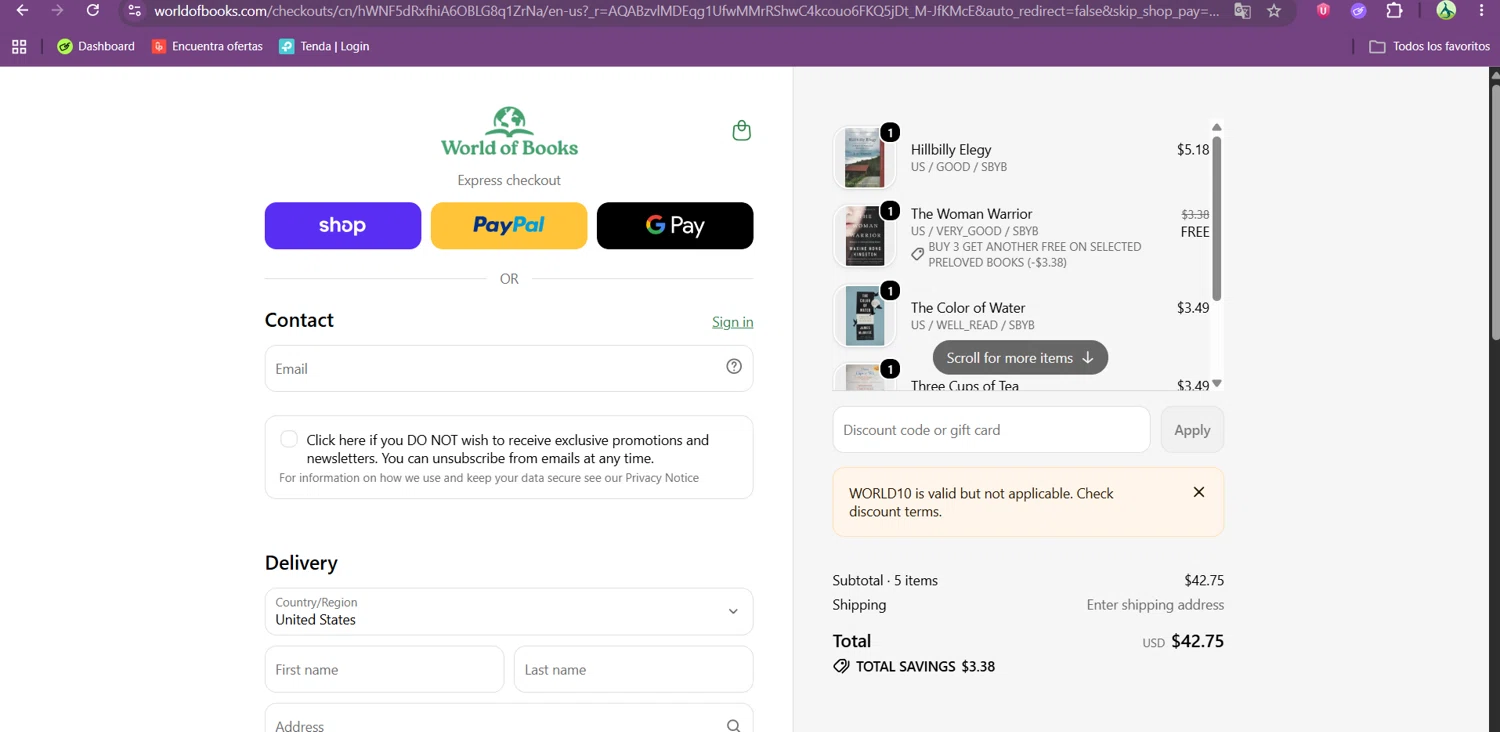Open Todos los favoritos folder
Image resolution: width=1500 pixels, height=732 pixels.
1429,46
